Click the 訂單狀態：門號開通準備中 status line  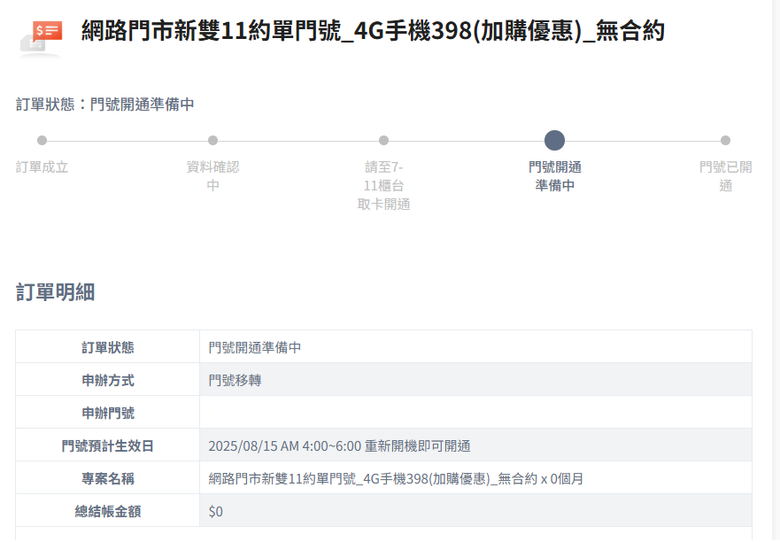pos(105,104)
